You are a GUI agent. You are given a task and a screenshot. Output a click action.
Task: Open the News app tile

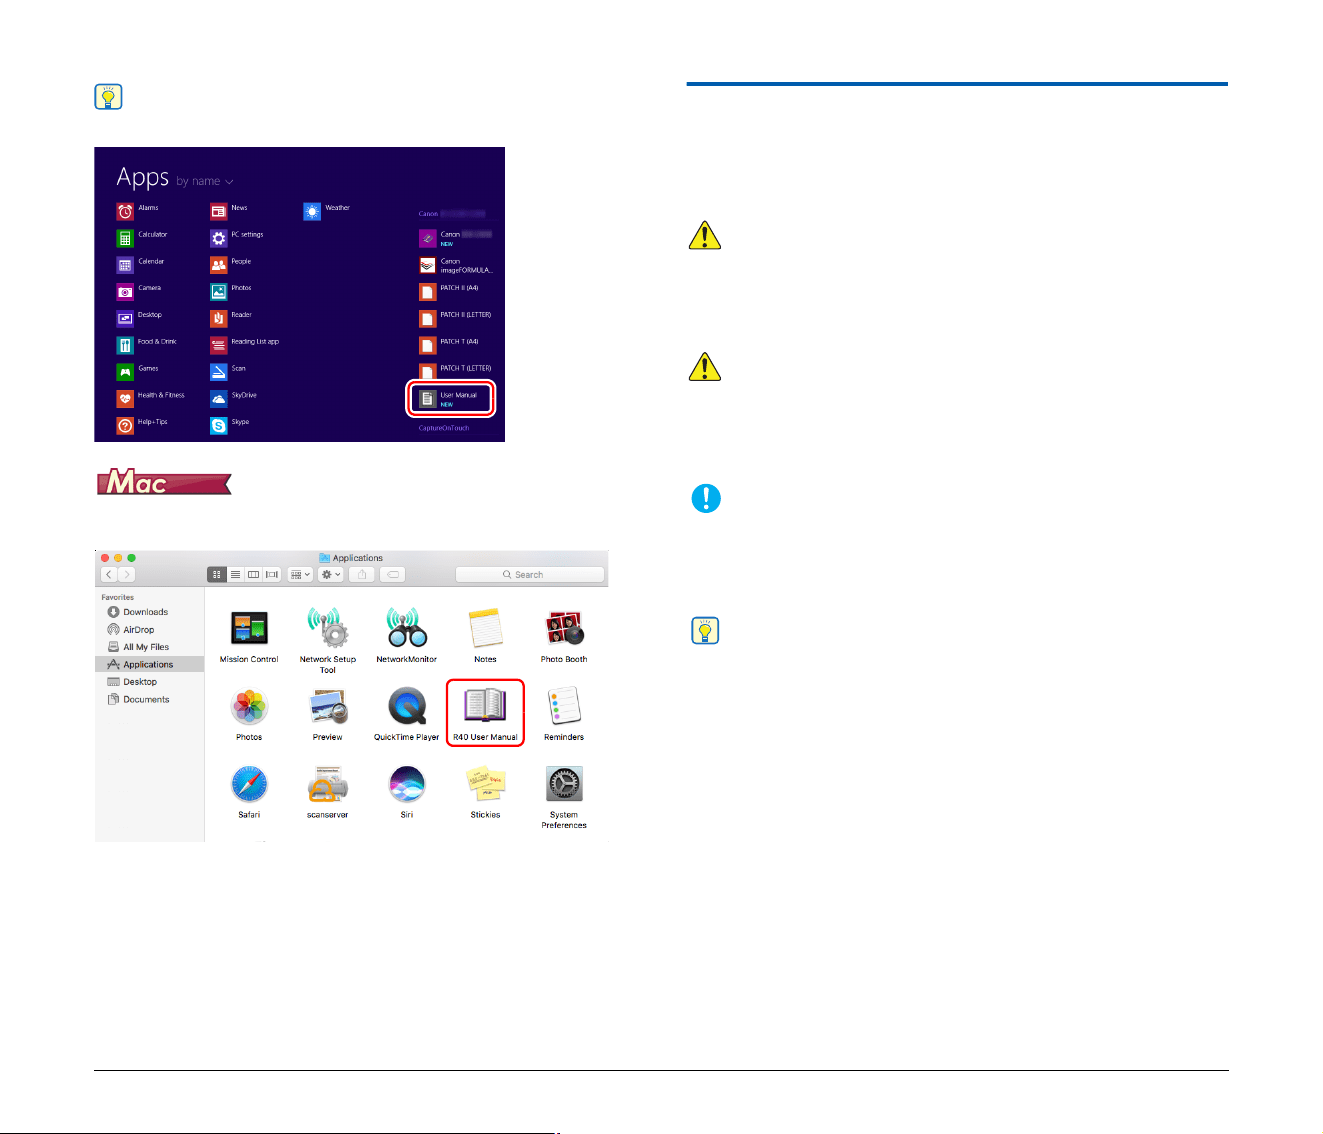[229, 211]
